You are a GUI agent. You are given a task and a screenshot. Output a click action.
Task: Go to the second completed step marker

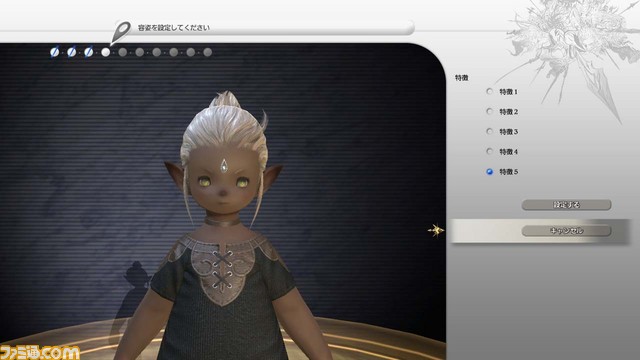click(x=71, y=52)
